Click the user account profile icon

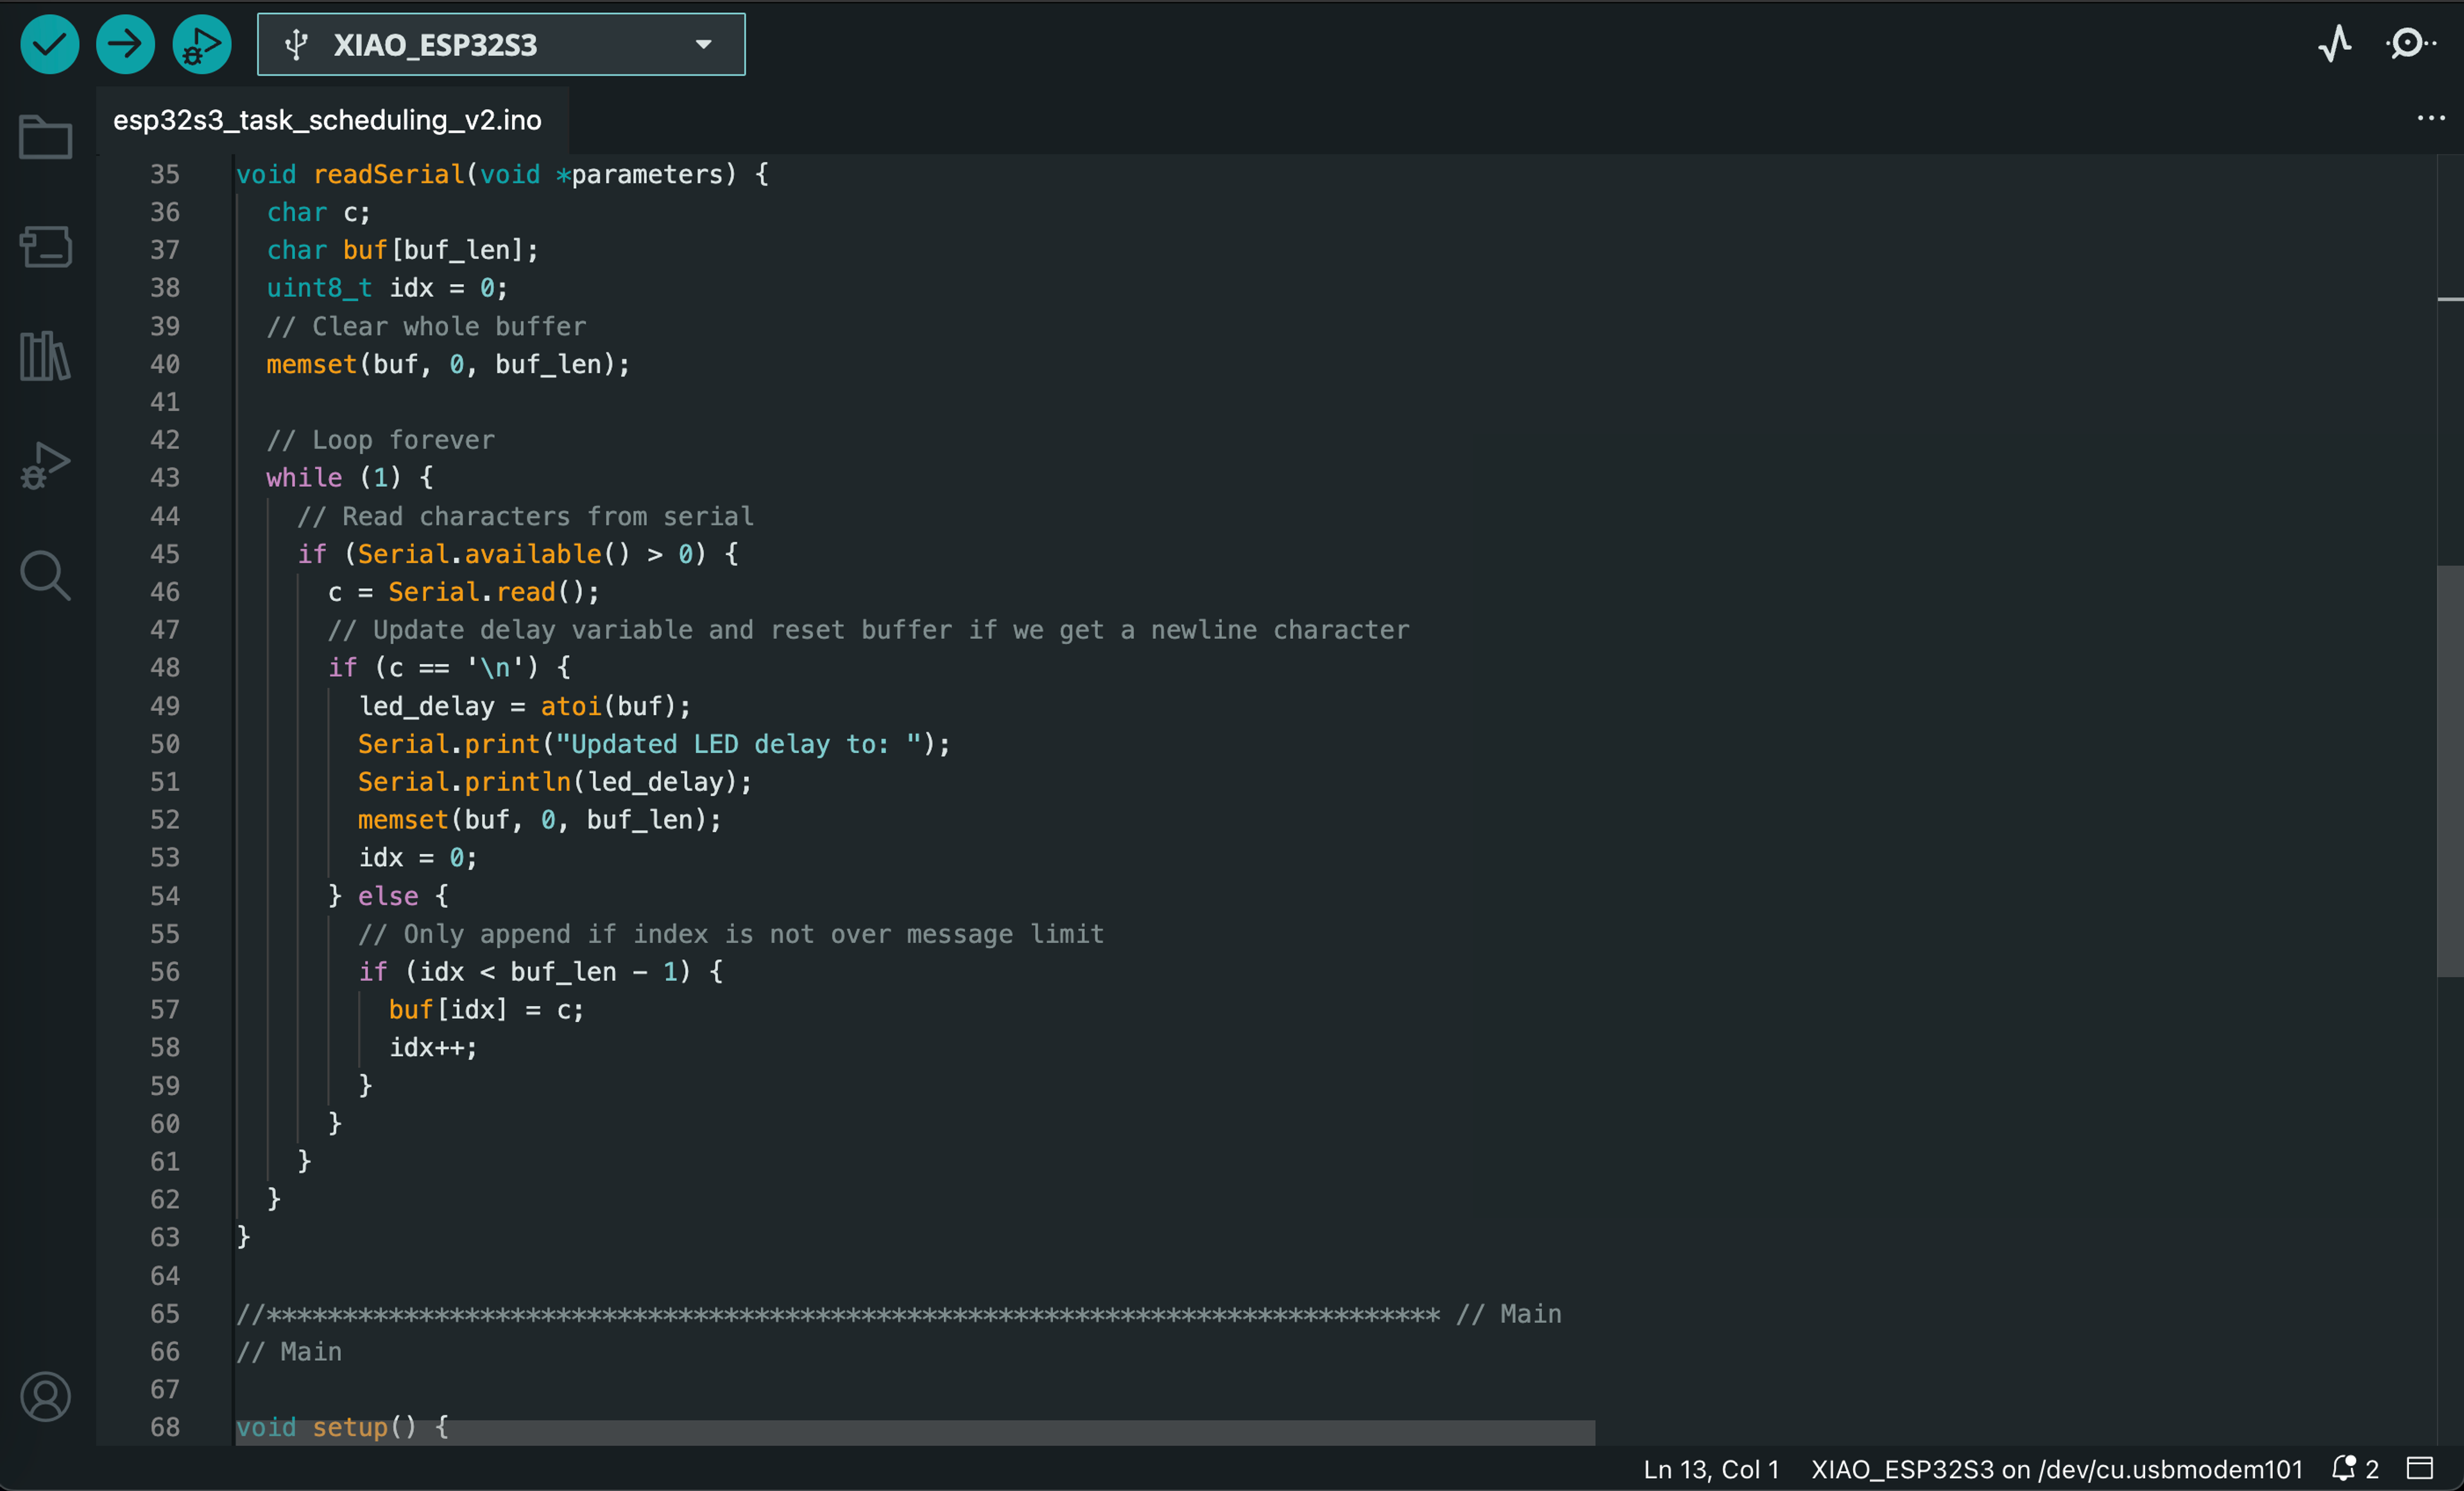click(x=46, y=1396)
